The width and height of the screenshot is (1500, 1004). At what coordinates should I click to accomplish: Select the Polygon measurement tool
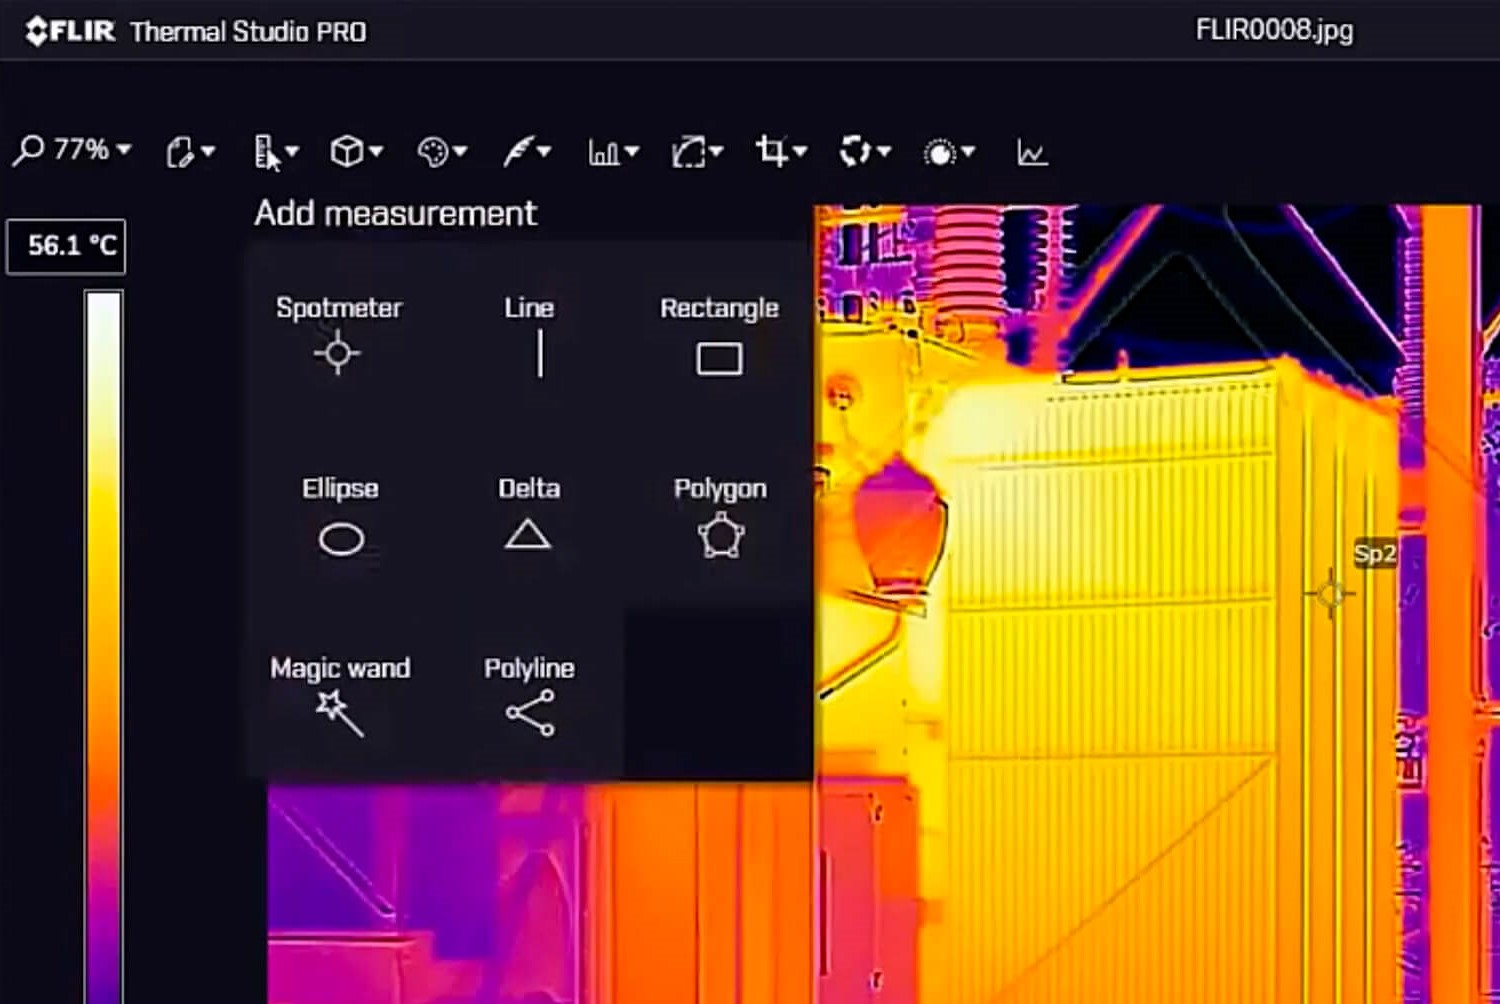point(720,515)
